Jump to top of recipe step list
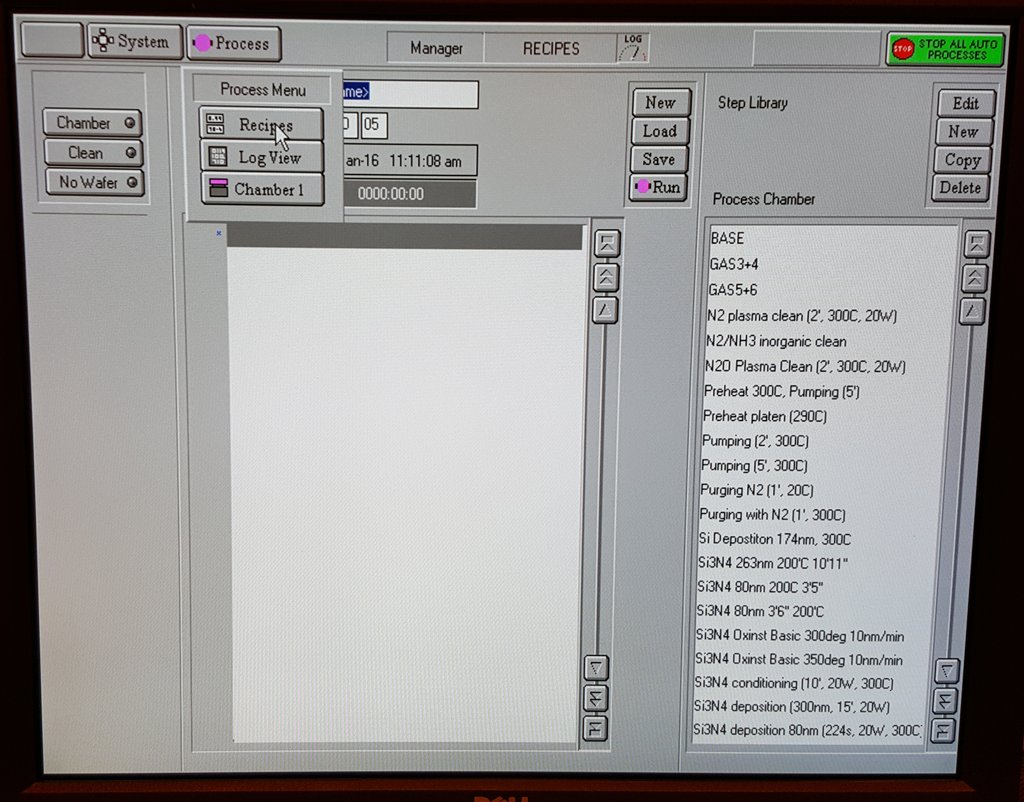 pyautogui.click(x=606, y=243)
